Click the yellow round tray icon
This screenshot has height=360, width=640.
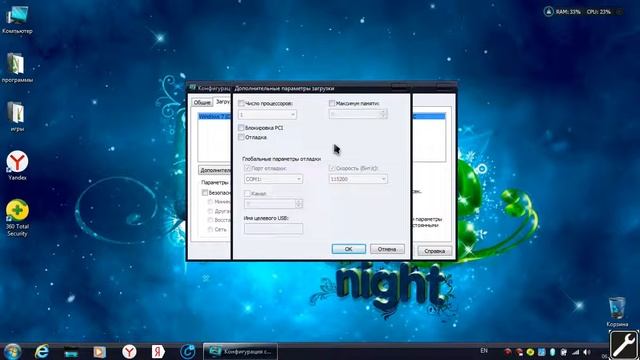pyautogui.click(x=530, y=352)
